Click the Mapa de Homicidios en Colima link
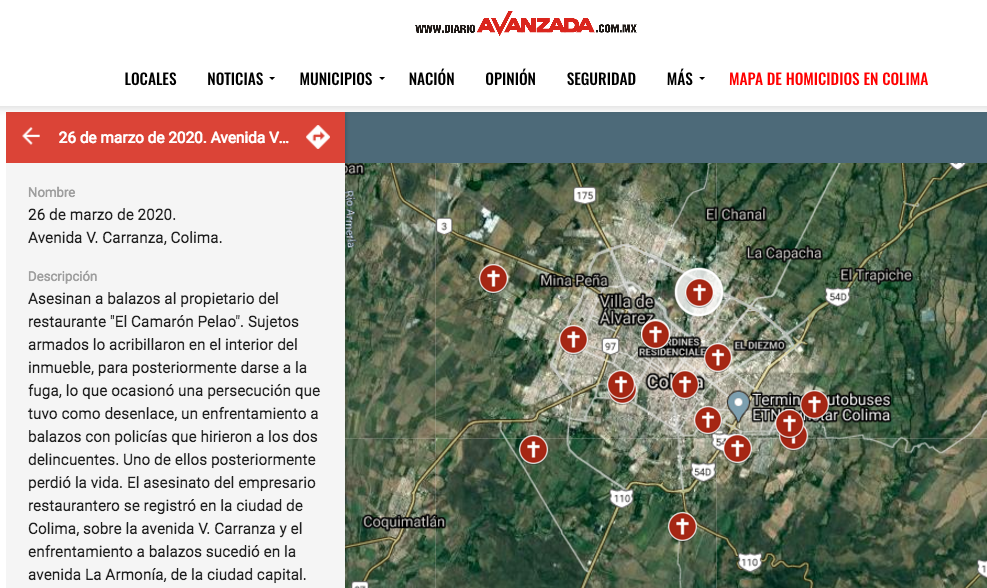The height and width of the screenshot is (588, 987). pos(828,79)
